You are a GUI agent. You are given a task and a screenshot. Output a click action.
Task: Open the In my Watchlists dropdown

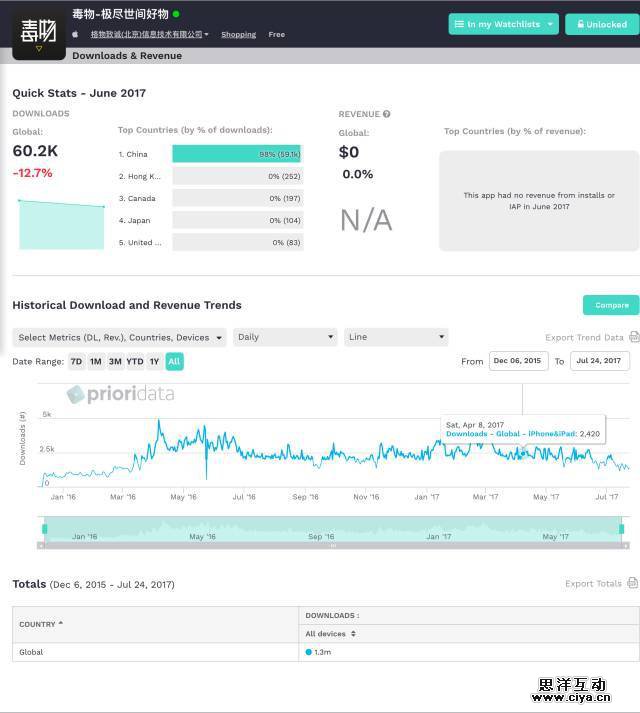pyautogui.click(x=503, y=24)
